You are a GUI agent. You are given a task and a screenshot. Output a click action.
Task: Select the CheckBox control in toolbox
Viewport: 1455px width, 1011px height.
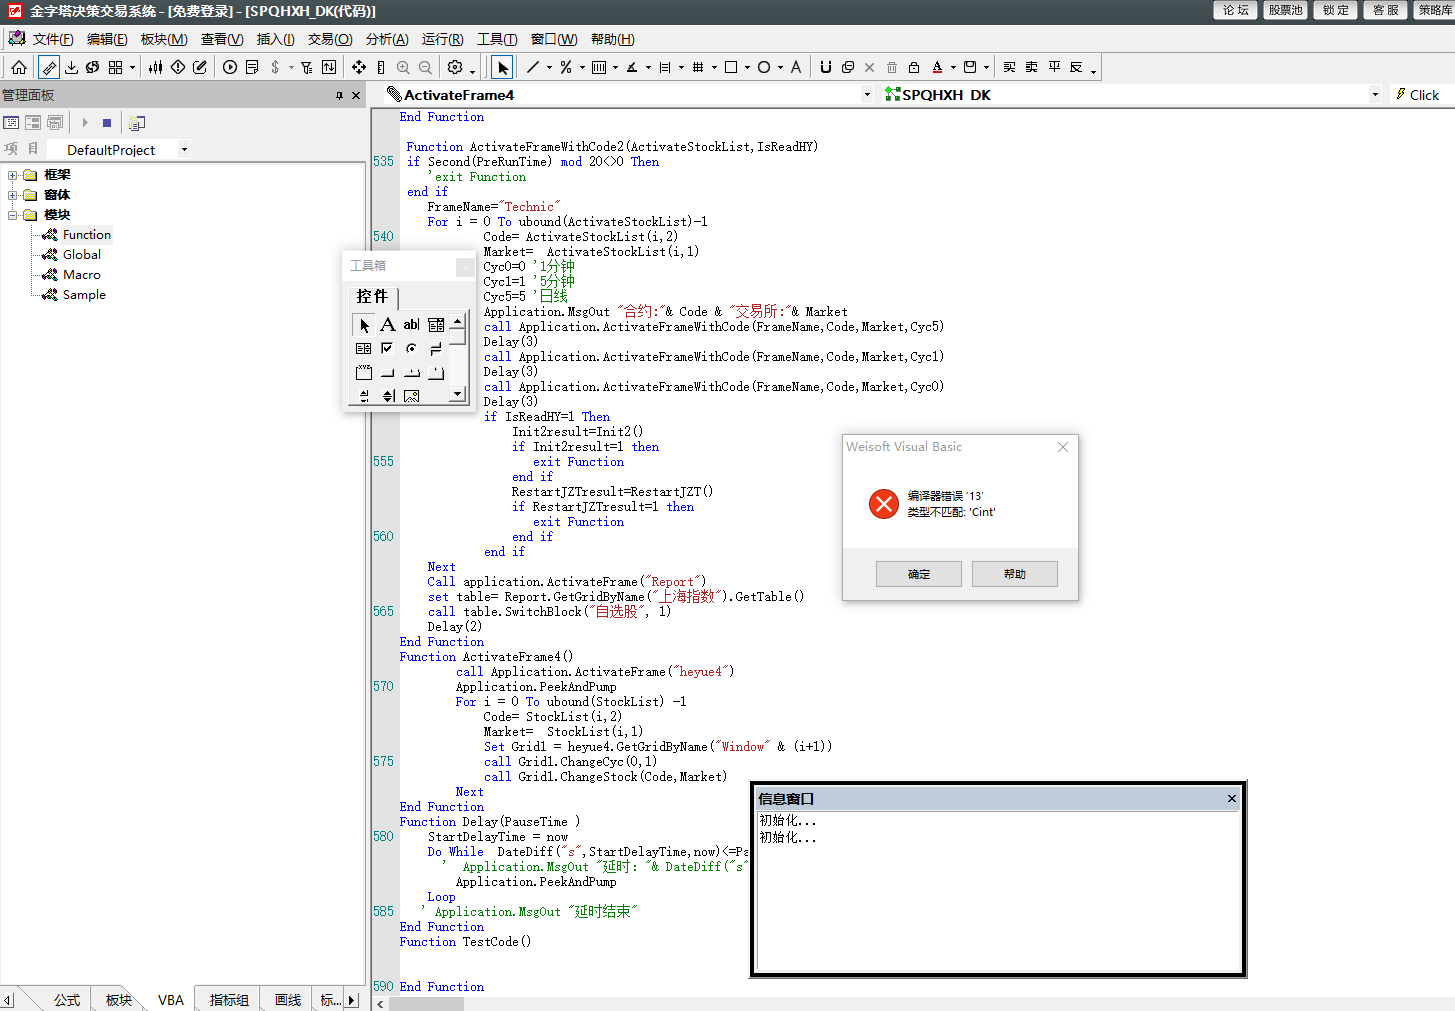pos(387,349)
